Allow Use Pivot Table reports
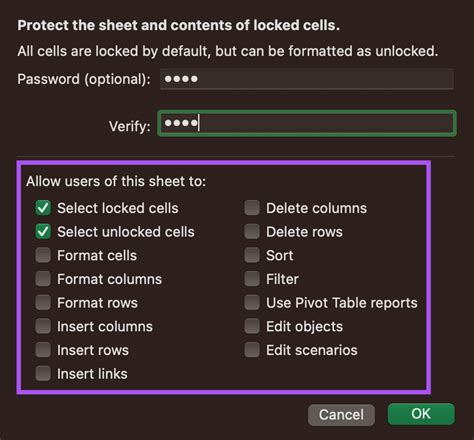Image resolution: width=474 pixels, height=440 pixels. click(252, 302)
